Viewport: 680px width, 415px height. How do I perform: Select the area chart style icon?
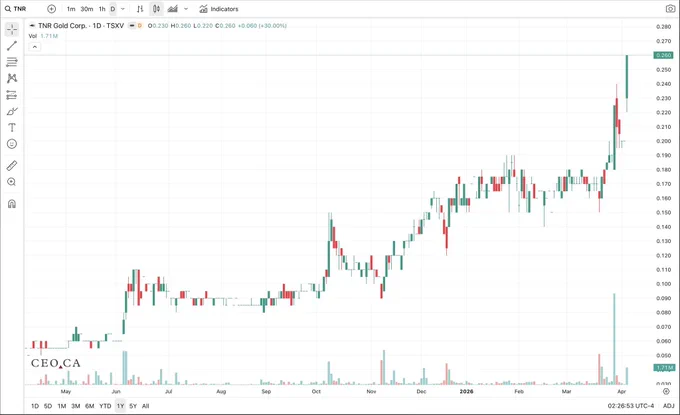tap(173, 9)
